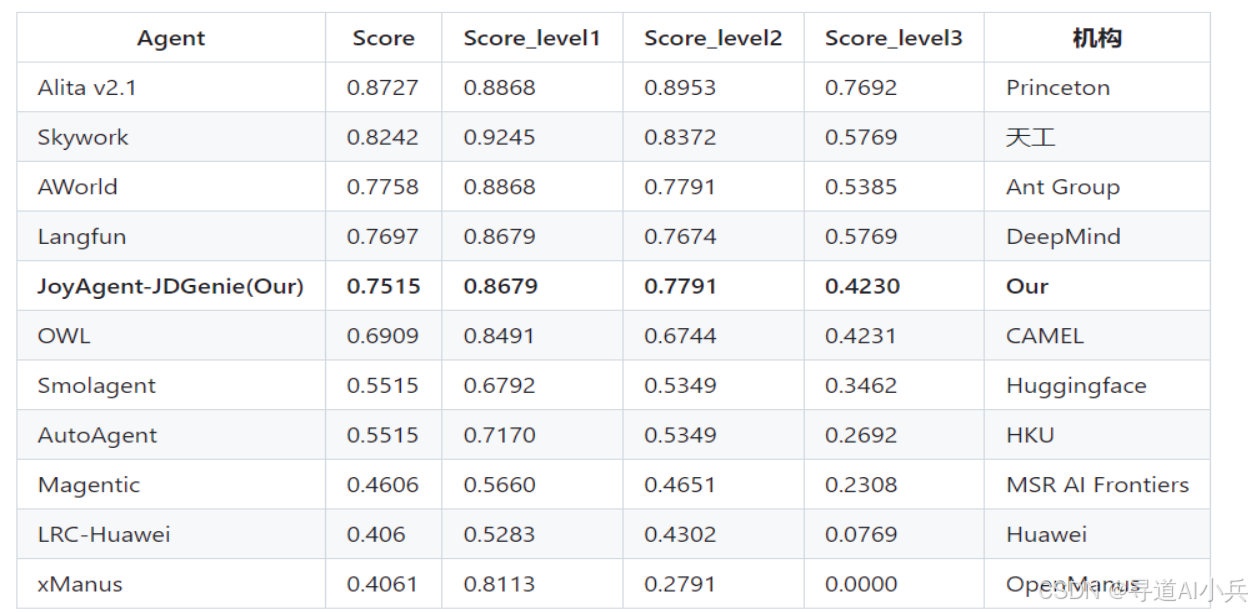Click xManus score 0.4061
The height and width of the screenshot is (612, 1252).
point(383,584)
